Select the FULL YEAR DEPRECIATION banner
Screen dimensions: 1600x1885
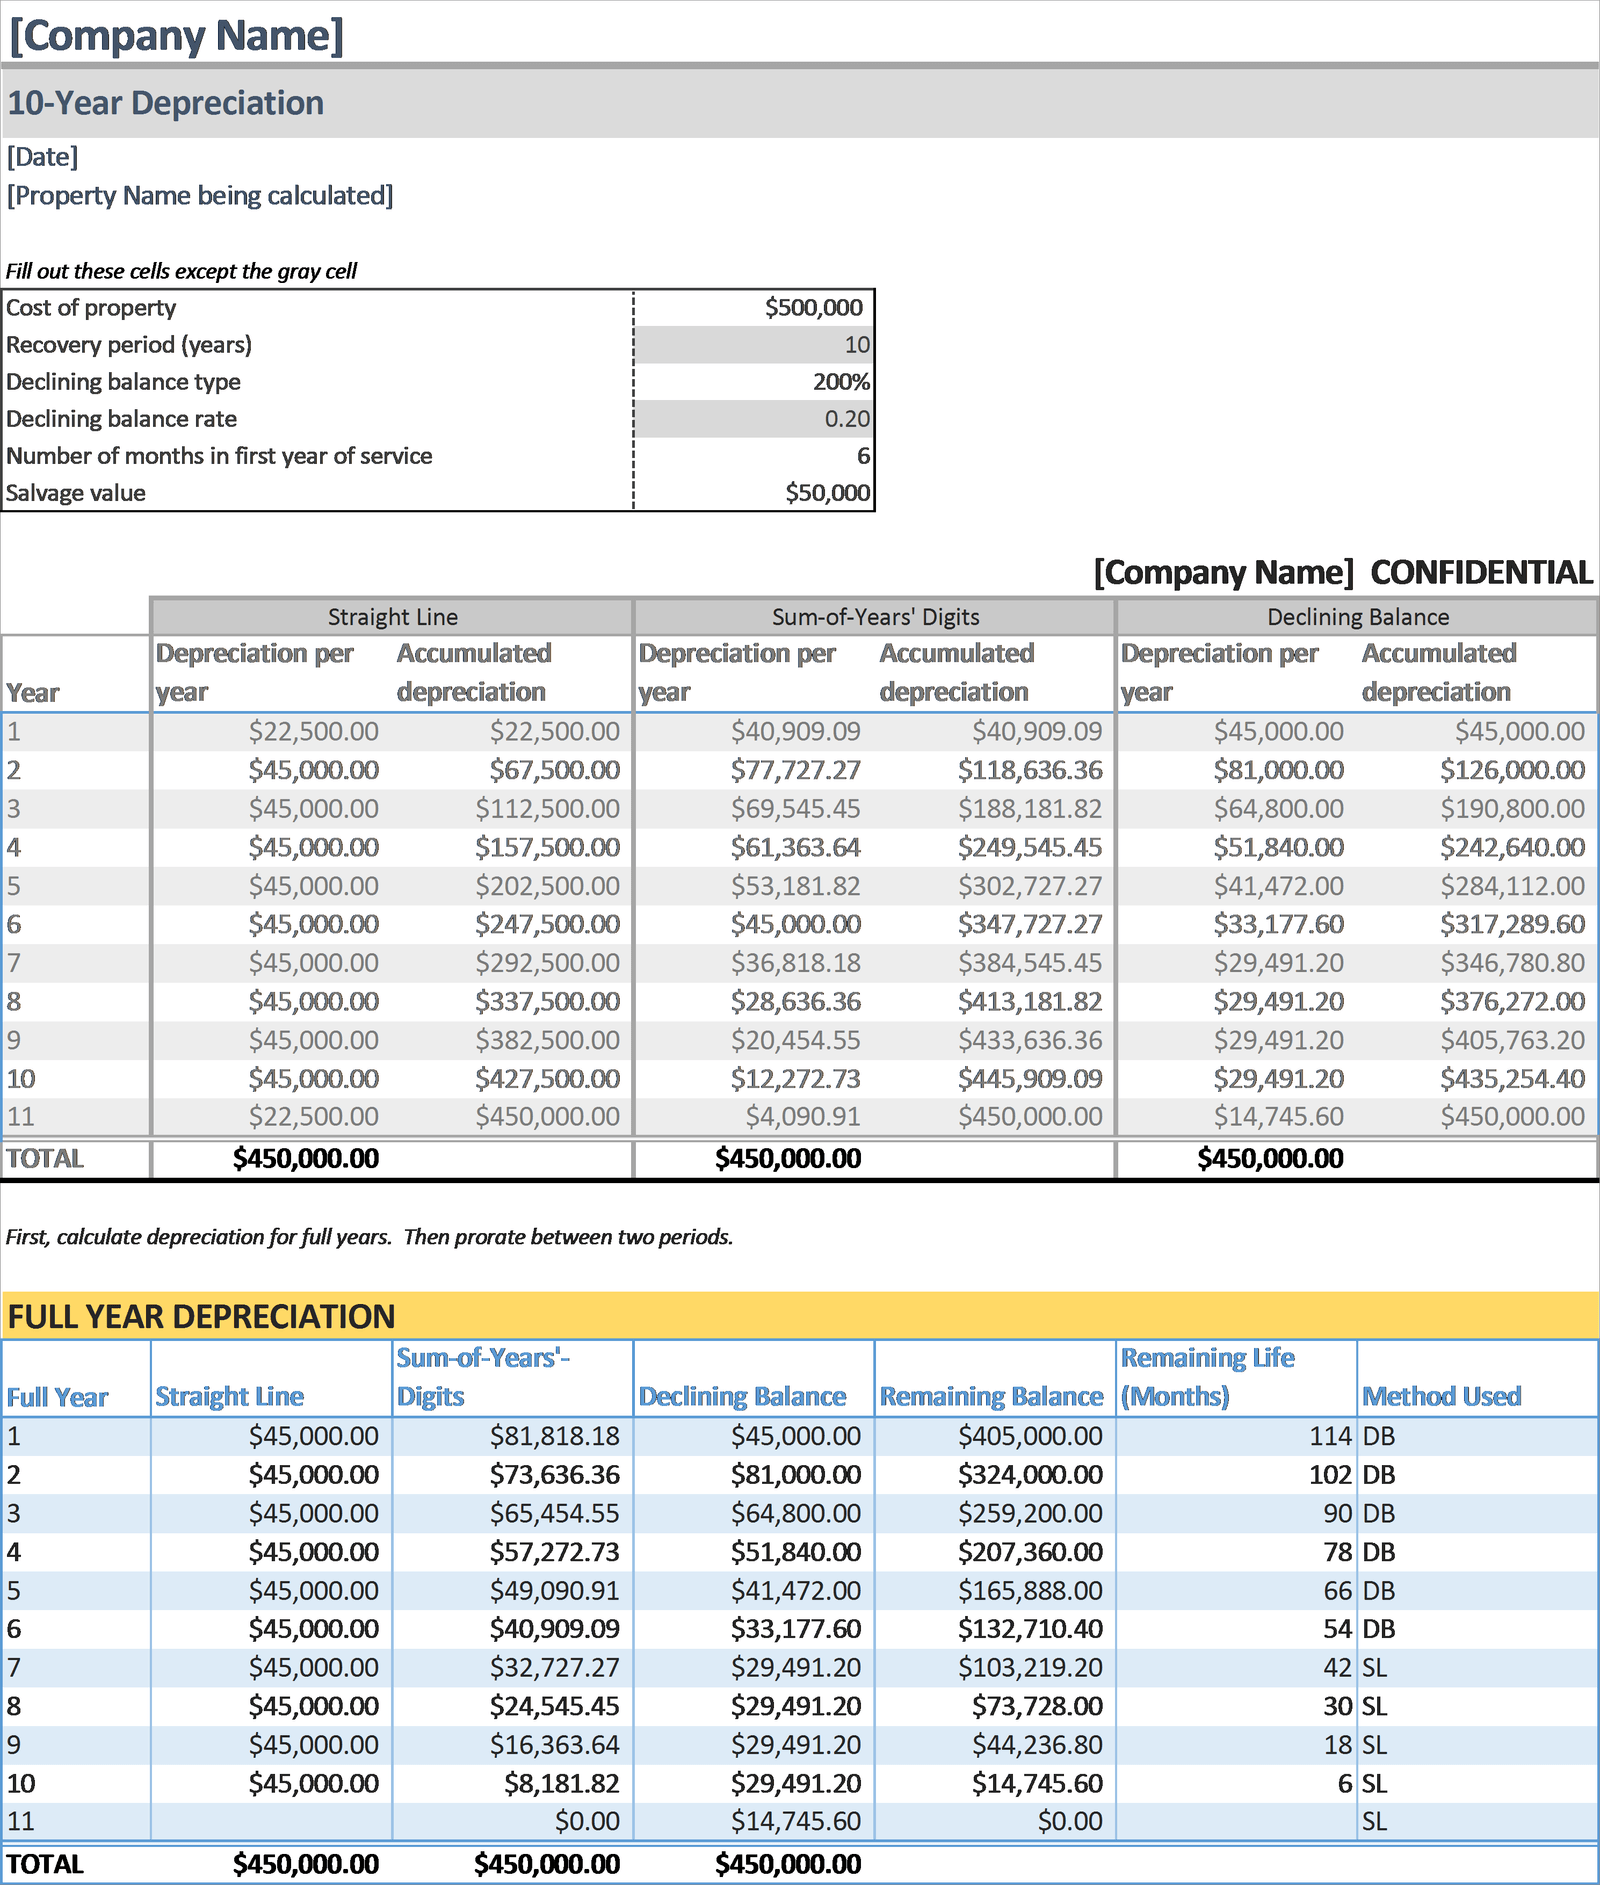(x=800, y=1316)
